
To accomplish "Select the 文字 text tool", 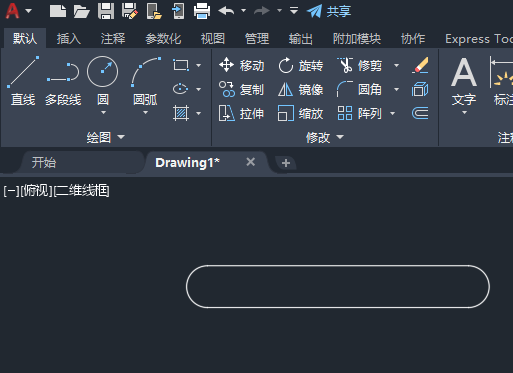I will 464,81.
